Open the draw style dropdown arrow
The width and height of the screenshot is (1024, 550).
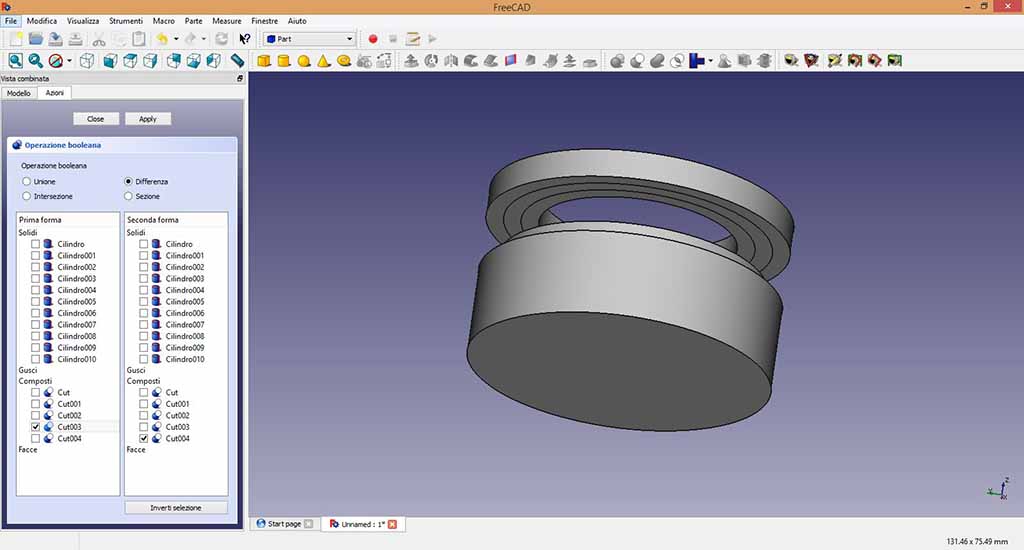69,61
